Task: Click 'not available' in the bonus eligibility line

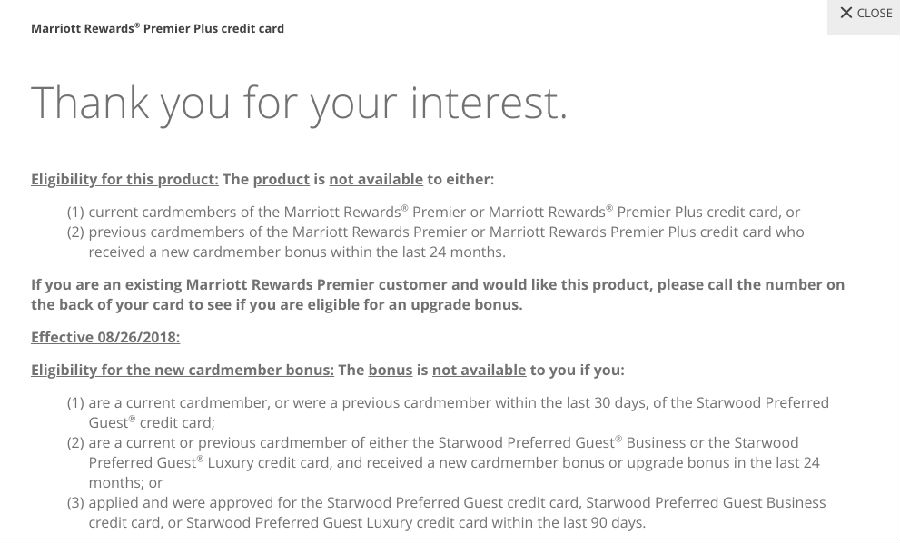Action: tap(479, 370)
